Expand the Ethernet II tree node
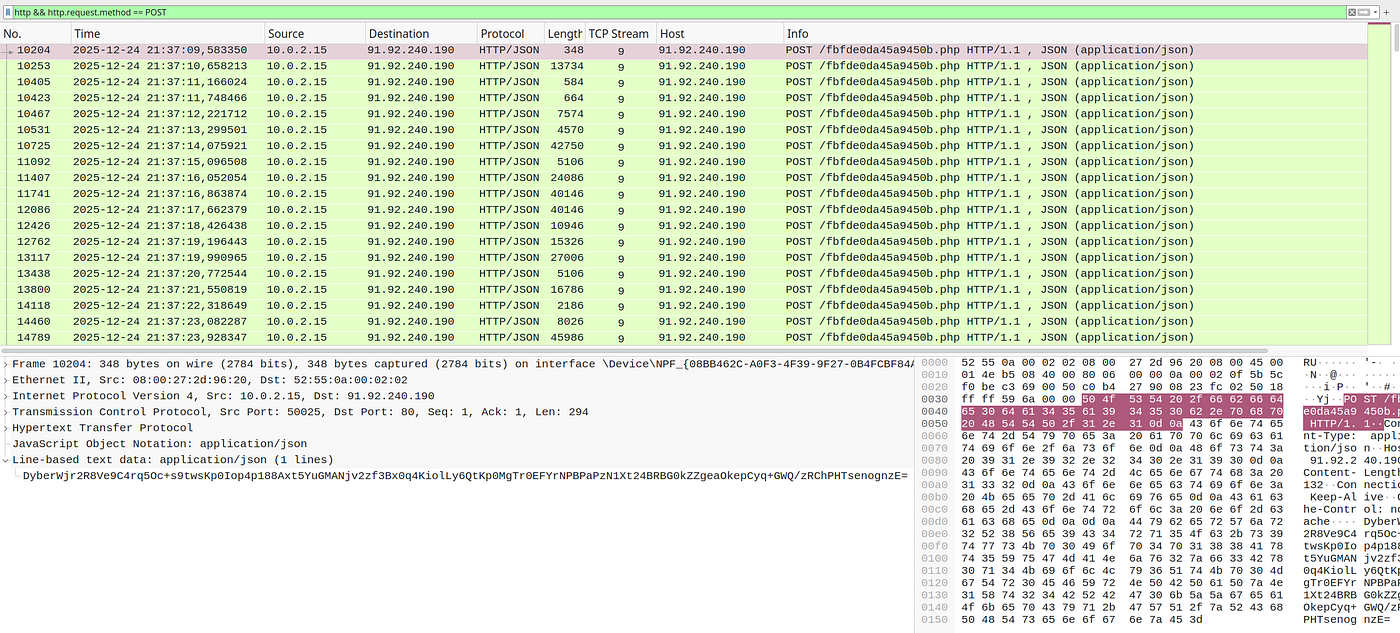 click(5, 380)
